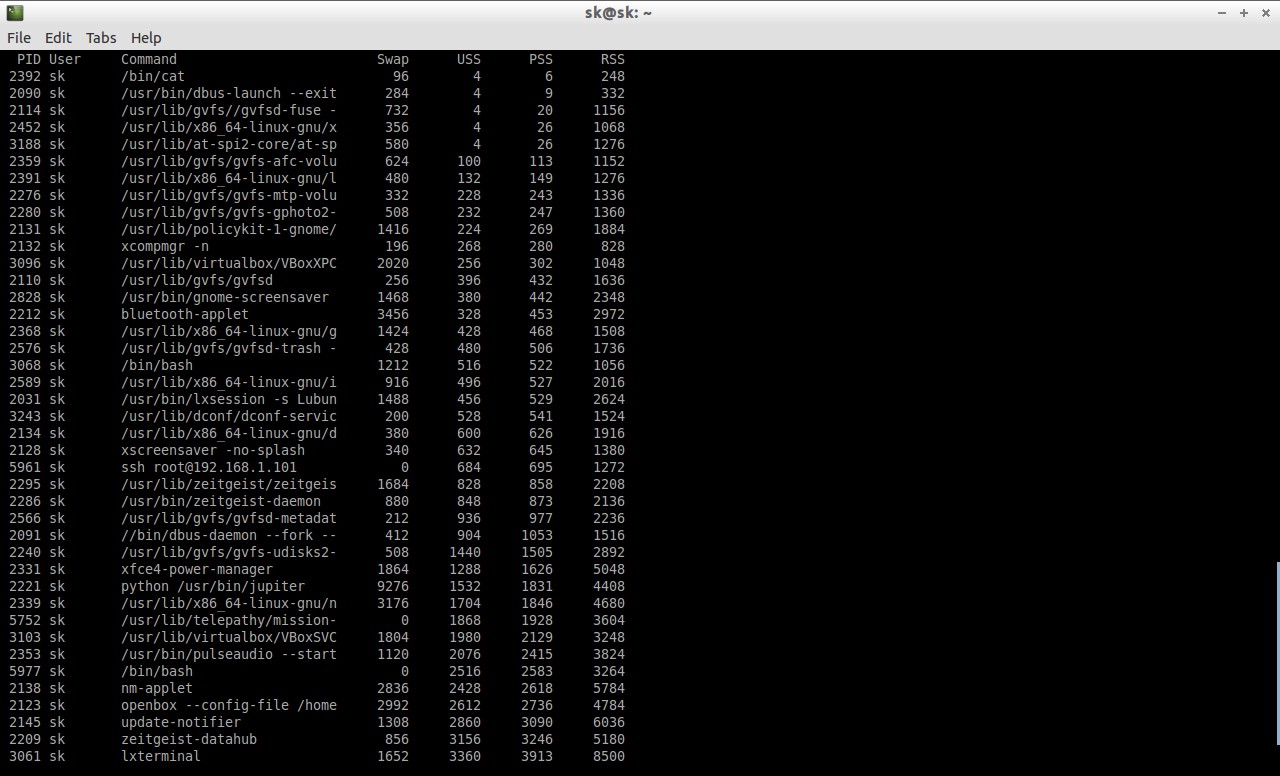
Task: Click the RSS value 6036 for update-notifier
Action: pyautogui.click(x=609, y=722)
